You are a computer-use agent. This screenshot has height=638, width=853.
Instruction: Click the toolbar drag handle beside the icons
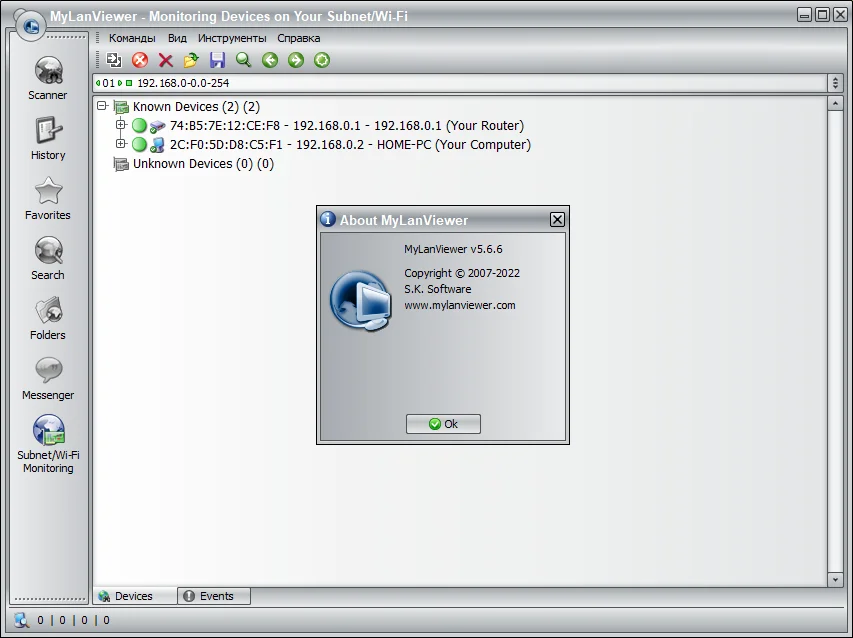point(98,60)
